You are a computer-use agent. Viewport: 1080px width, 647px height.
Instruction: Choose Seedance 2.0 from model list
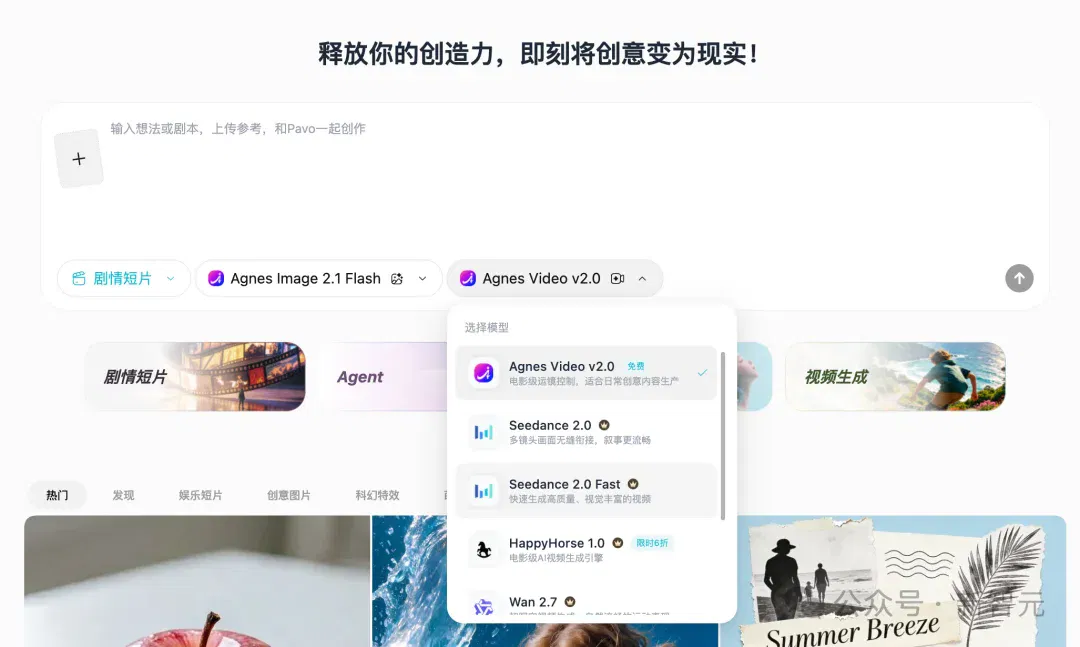click(586, 432)
